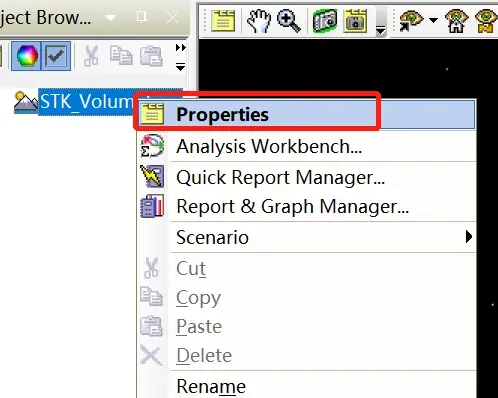Screen dimensions: 498x398
Task: Open the Object Browser panel menu arrow
Action: [x=110, y=17]
